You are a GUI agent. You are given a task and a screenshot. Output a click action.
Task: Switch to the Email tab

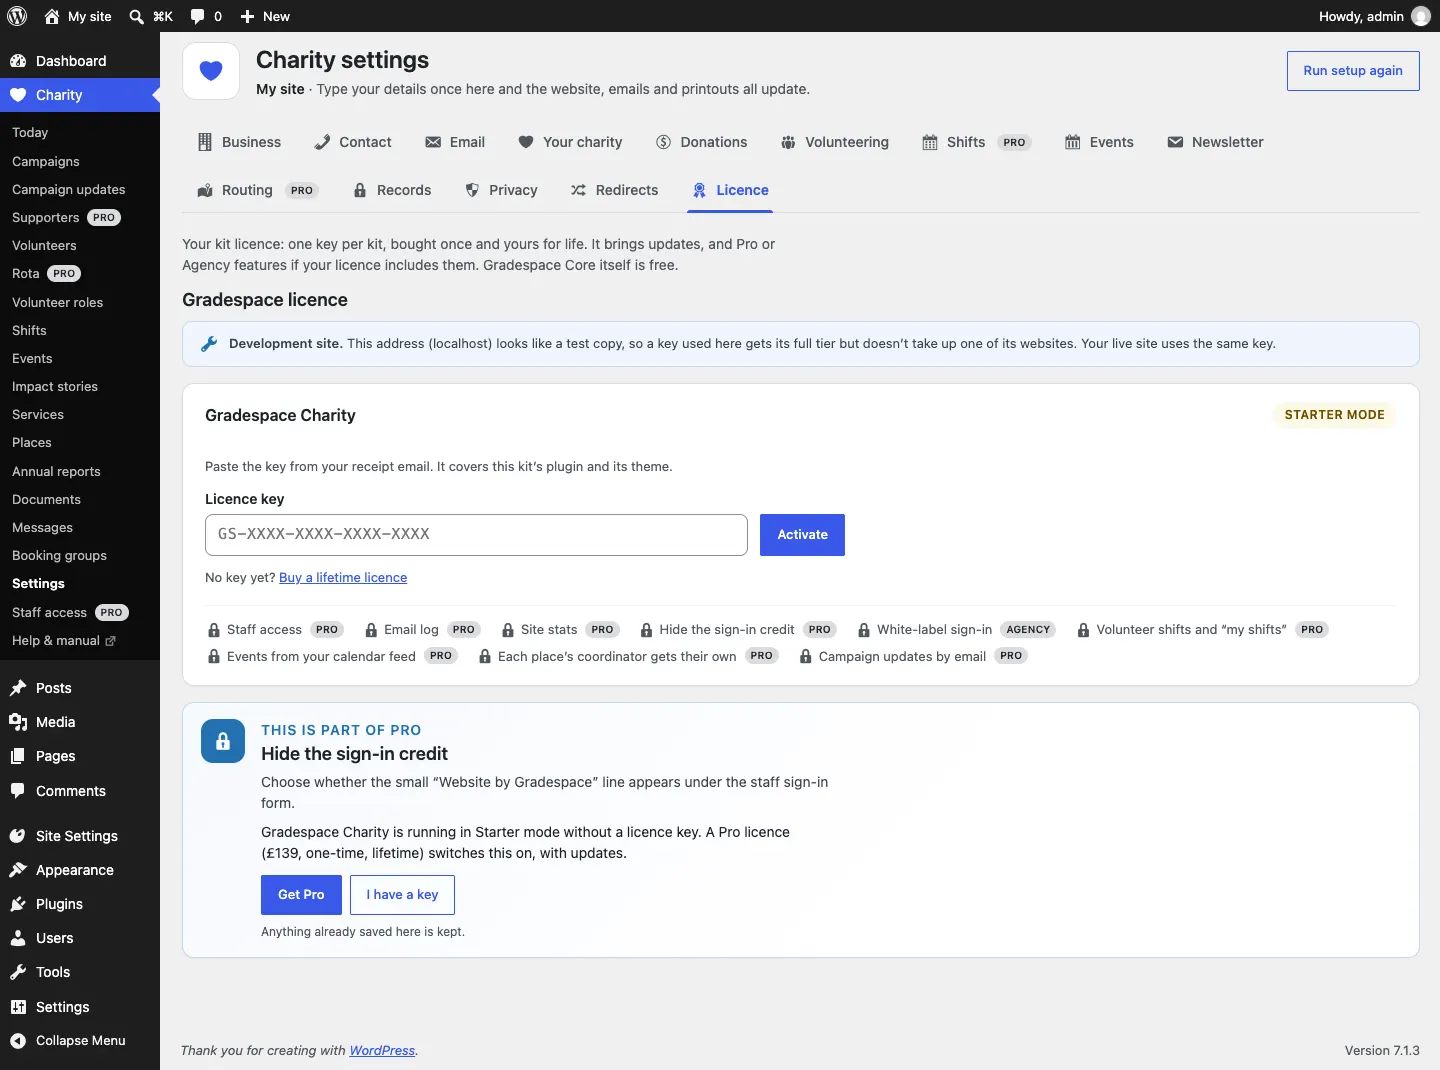point(455,142)
